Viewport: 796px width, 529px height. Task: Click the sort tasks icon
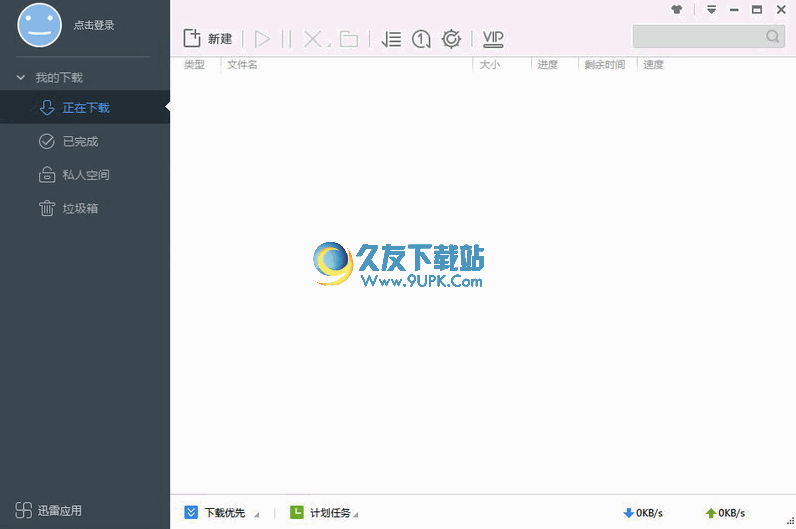(x=391, y=39)
